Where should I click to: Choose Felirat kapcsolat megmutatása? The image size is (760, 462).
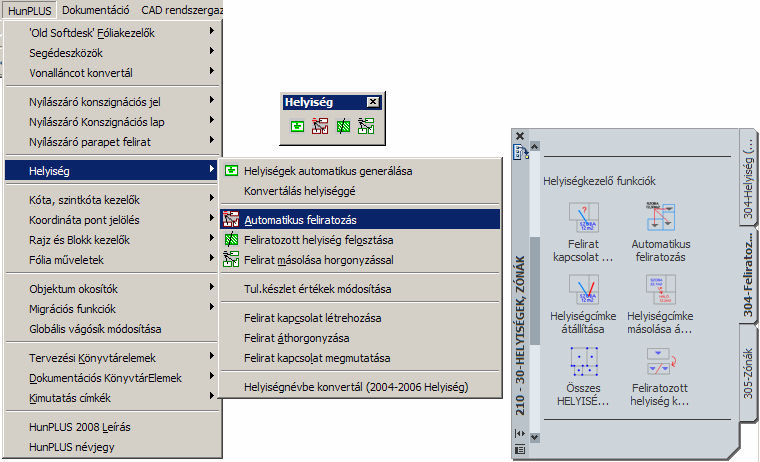[360, 358]
